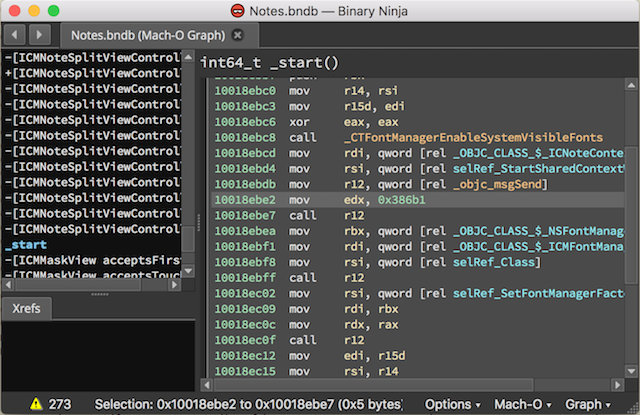Select address 10018ec15 mov rsi, r14 line
640x415 pixels.
tap(417, 371)
